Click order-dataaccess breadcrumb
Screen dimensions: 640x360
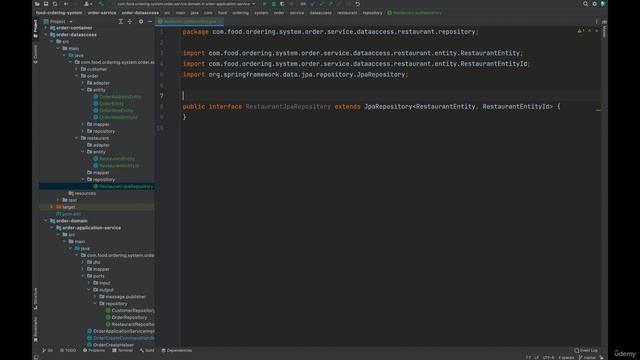tap(140, 13)
